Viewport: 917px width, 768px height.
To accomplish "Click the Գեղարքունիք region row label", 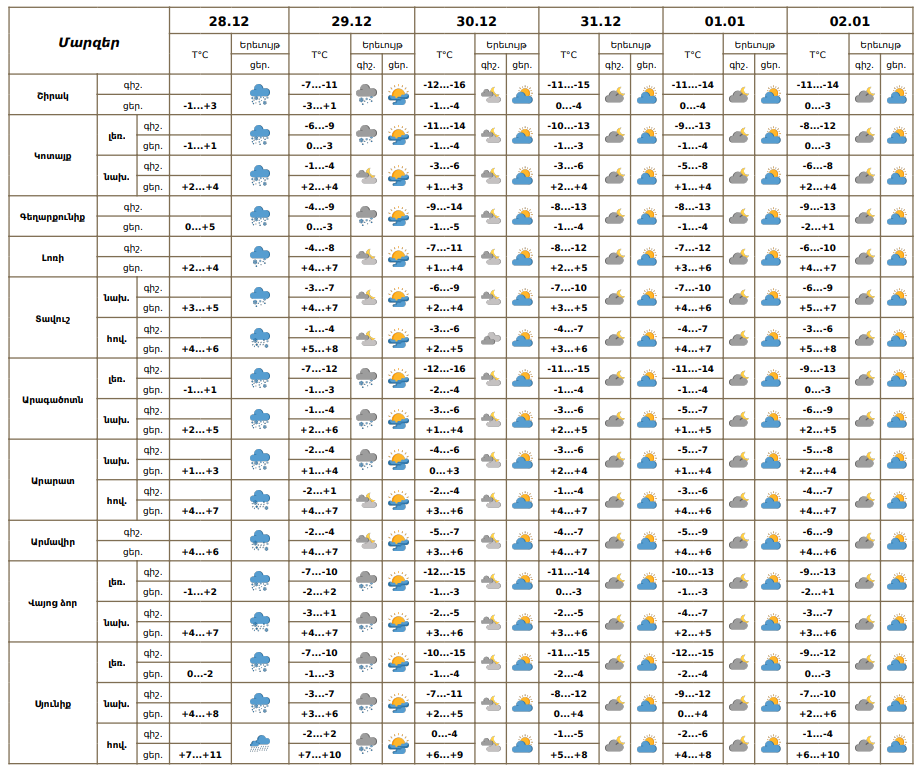I will pos(53,217).
